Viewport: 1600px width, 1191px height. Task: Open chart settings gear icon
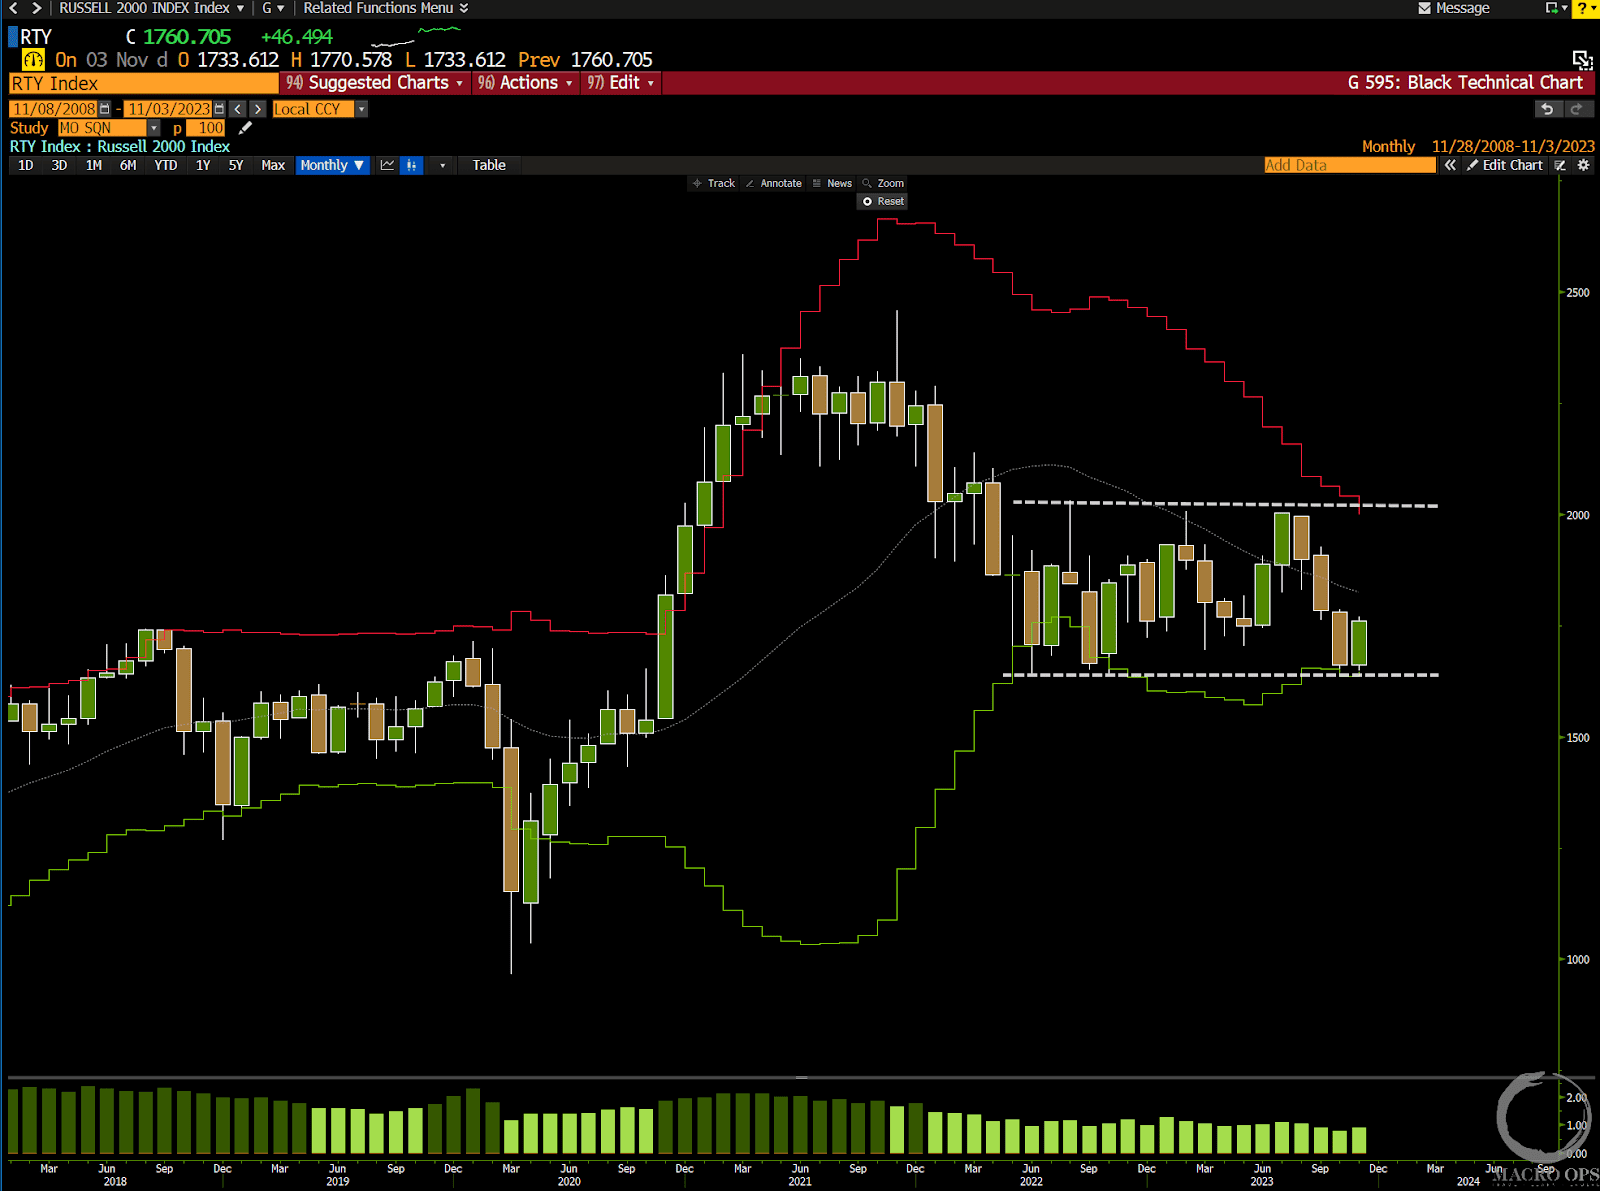(1583, 165)
